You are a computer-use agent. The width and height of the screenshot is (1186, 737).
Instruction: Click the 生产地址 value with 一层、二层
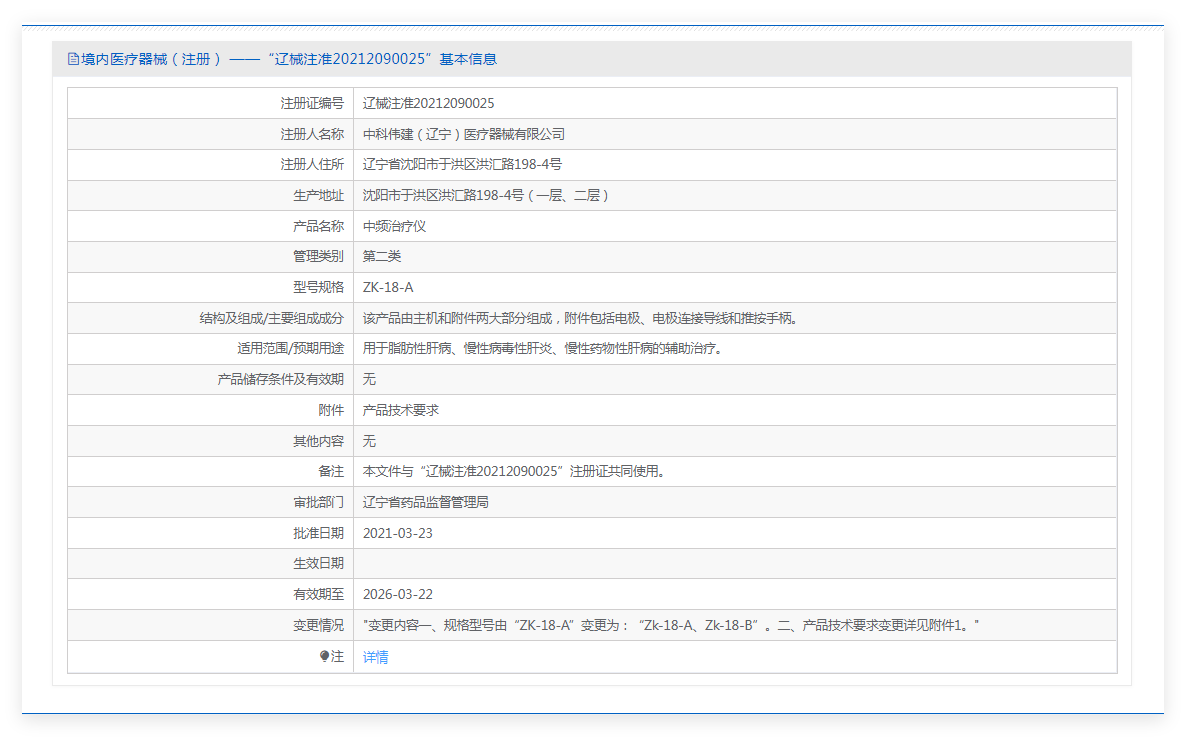485,195
